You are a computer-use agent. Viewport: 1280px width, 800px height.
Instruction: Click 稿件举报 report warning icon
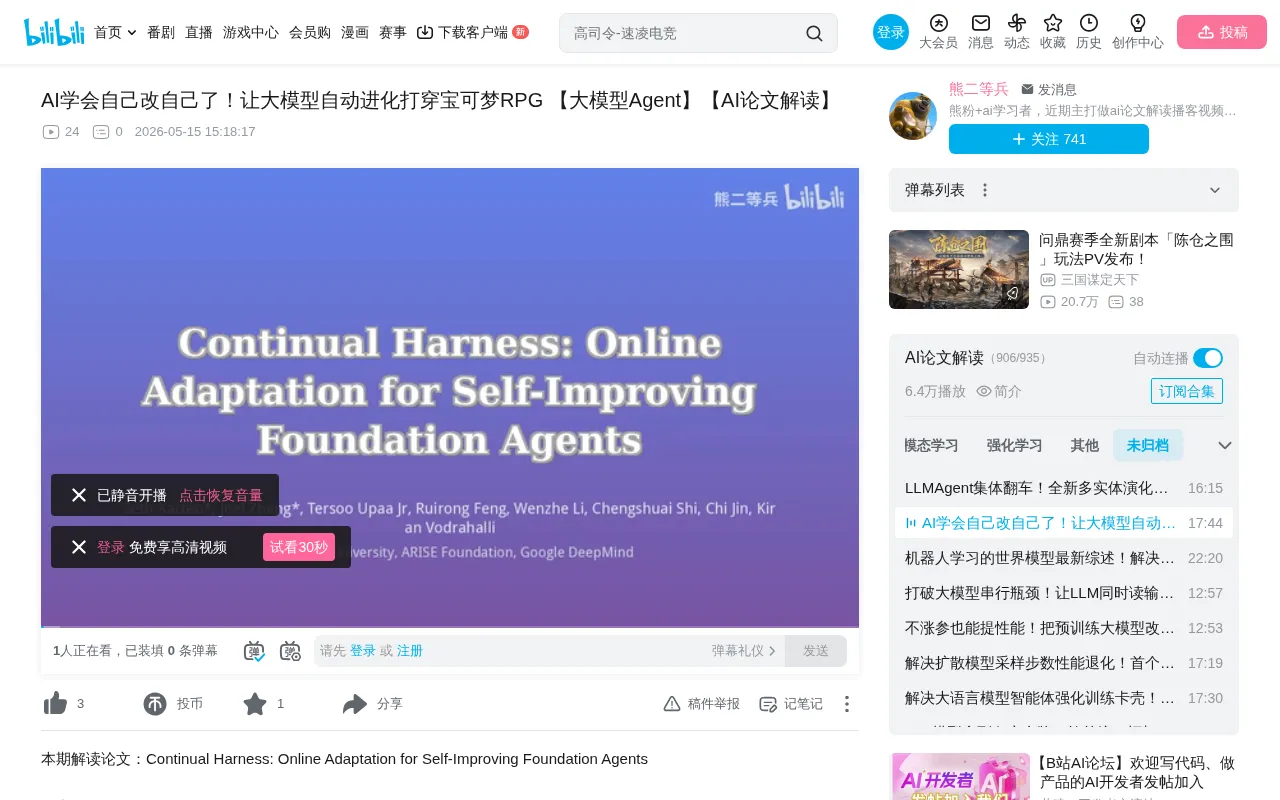point(672,704)
